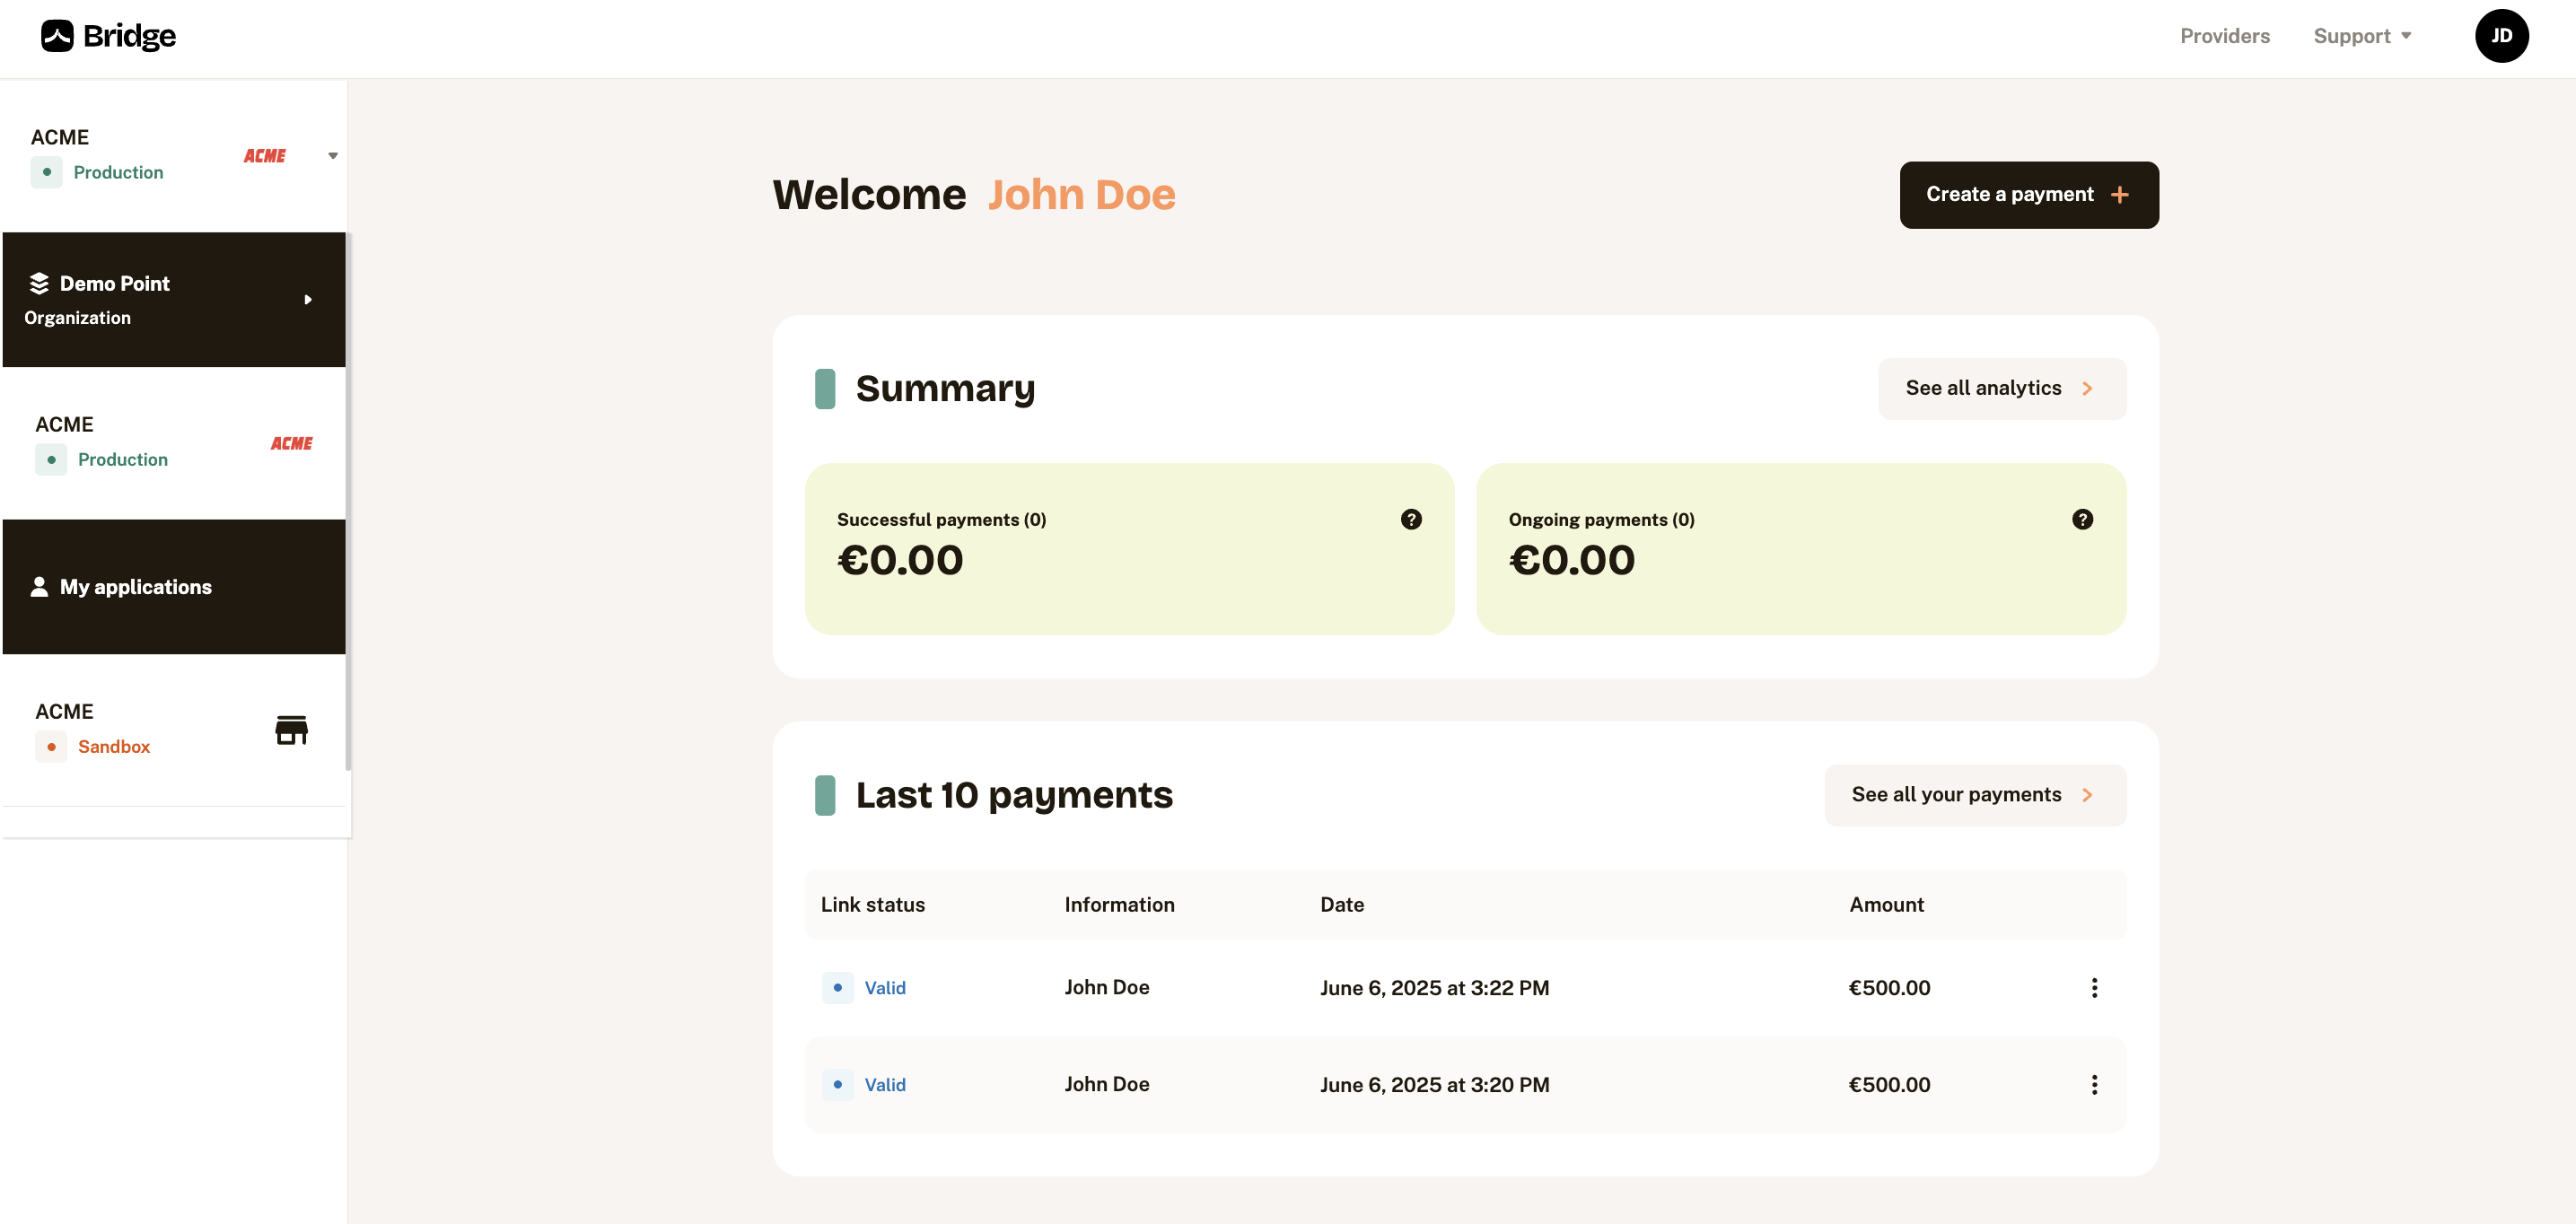Viewport: 2576px width, 1224px height.
Task: Click €500.00 in the 3:20 PM row
Action: click(x=1889, y=1085)
